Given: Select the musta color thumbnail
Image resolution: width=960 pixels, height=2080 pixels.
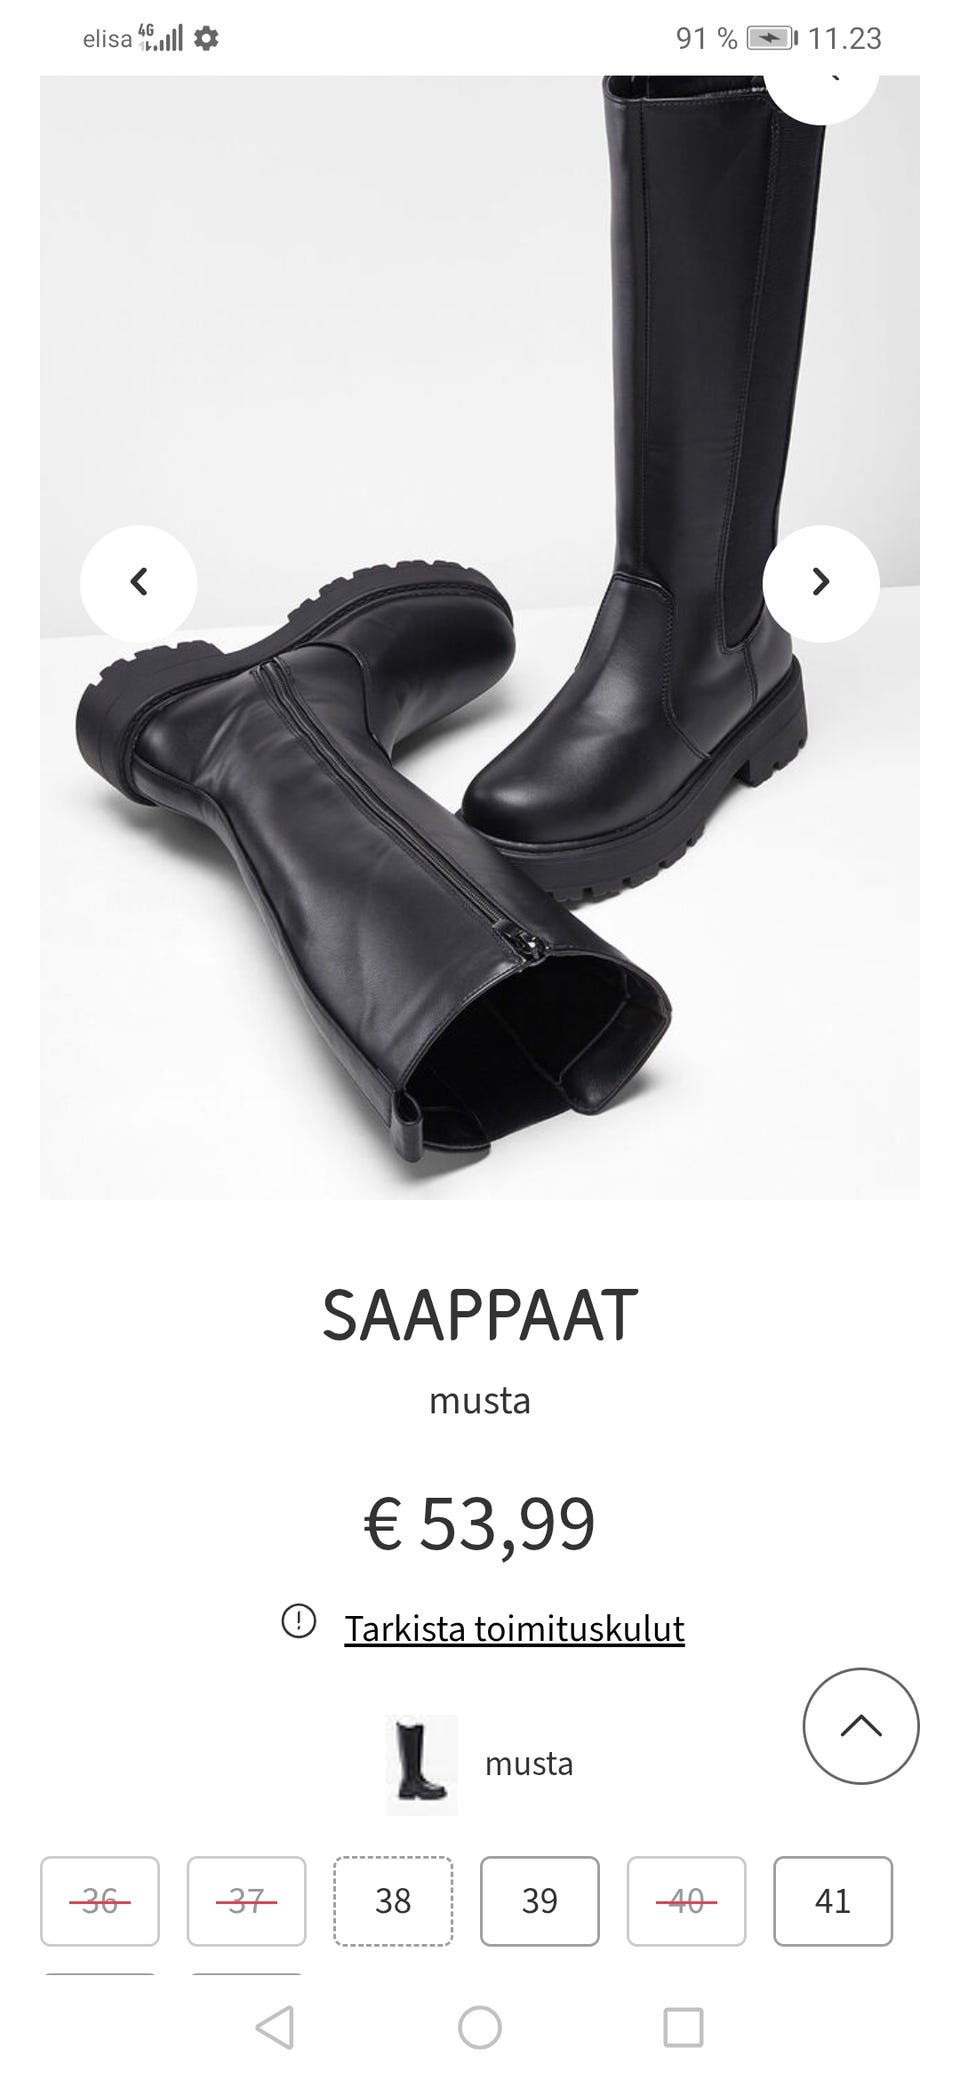Looking at the screenshot, I should point(422,1765).
